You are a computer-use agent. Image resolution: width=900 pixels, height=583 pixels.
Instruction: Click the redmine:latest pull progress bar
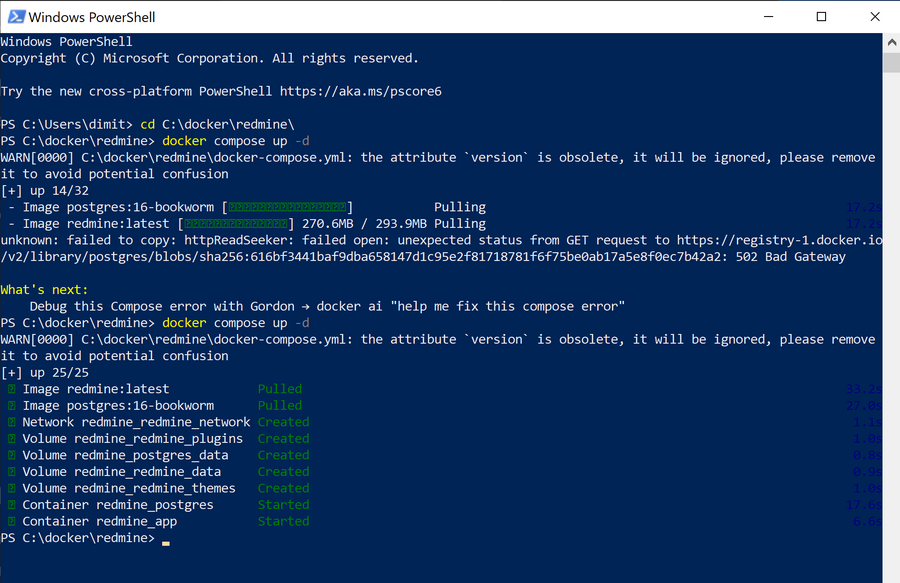pos(236,224)
